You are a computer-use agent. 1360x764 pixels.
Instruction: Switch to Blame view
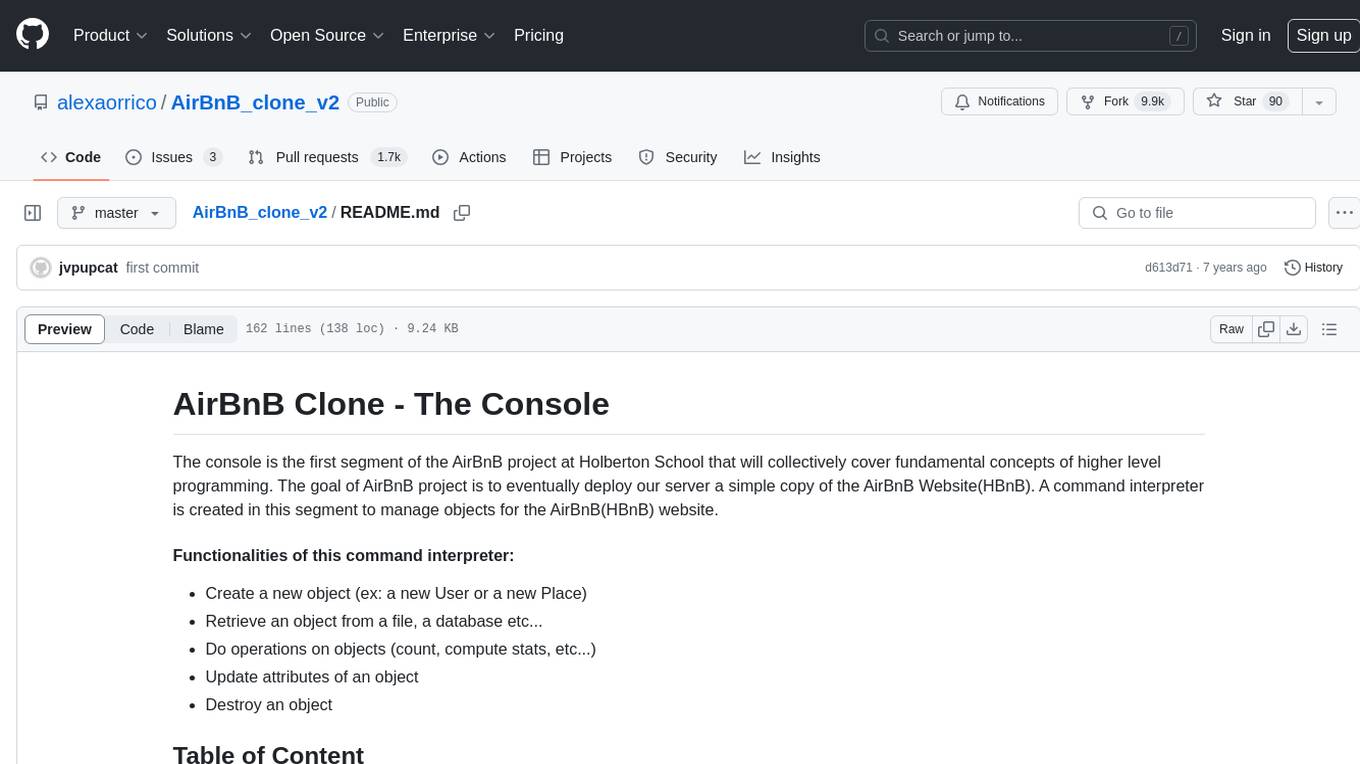click(203, 329)
